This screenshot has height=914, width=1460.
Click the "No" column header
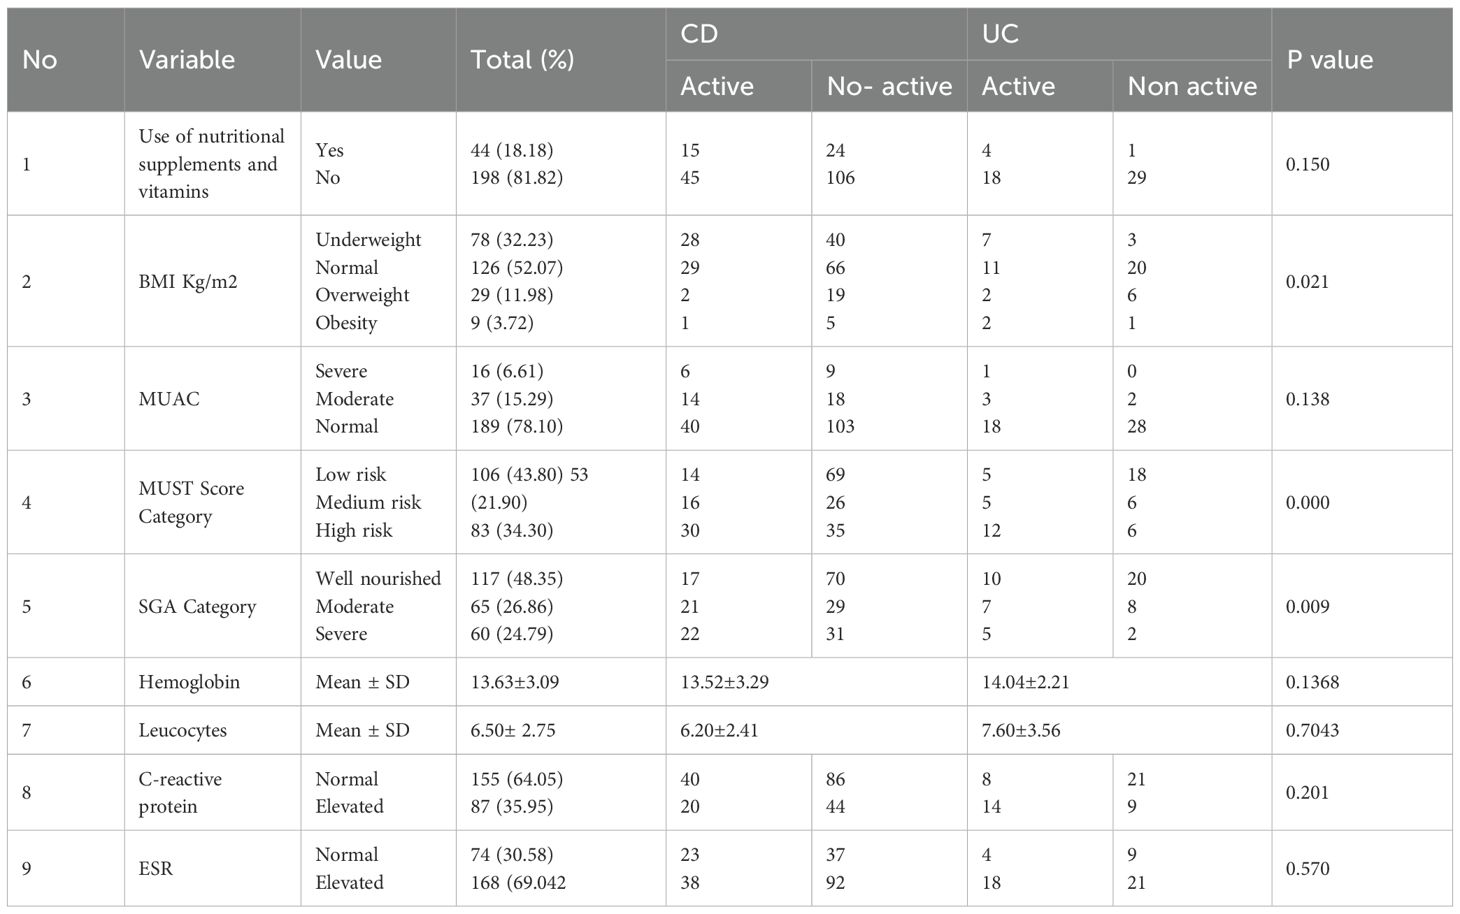click(x=40, y=60)
